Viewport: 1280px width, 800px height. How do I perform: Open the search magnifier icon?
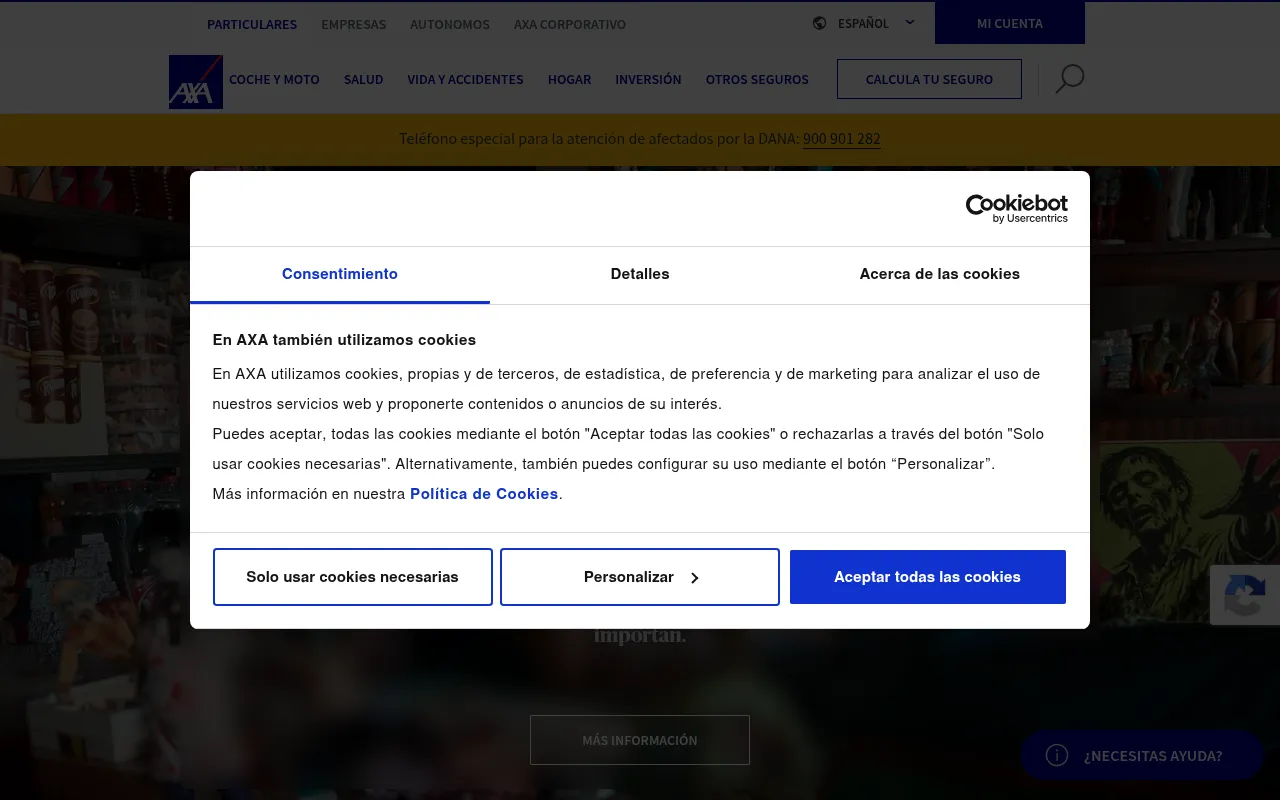[1069, 79]
